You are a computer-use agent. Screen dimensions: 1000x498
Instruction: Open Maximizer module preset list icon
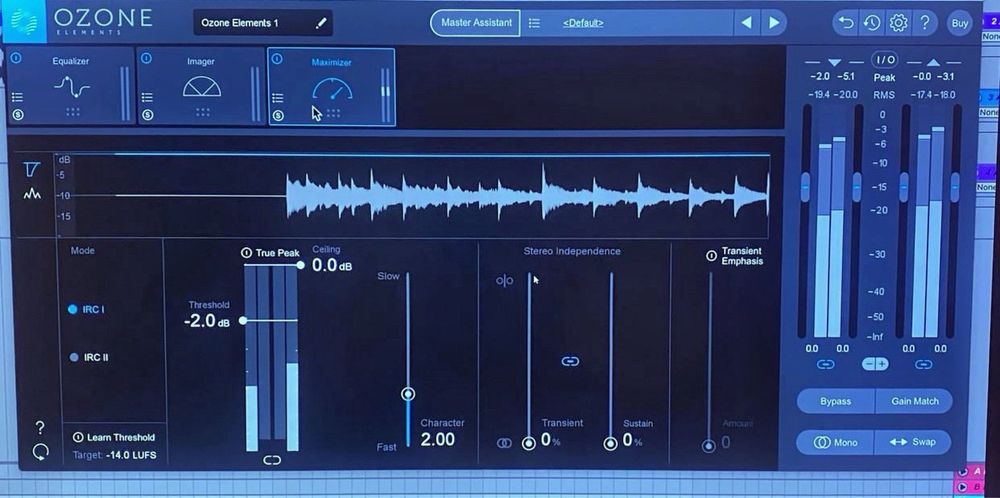pyautogui.click(x=277, y=98)
